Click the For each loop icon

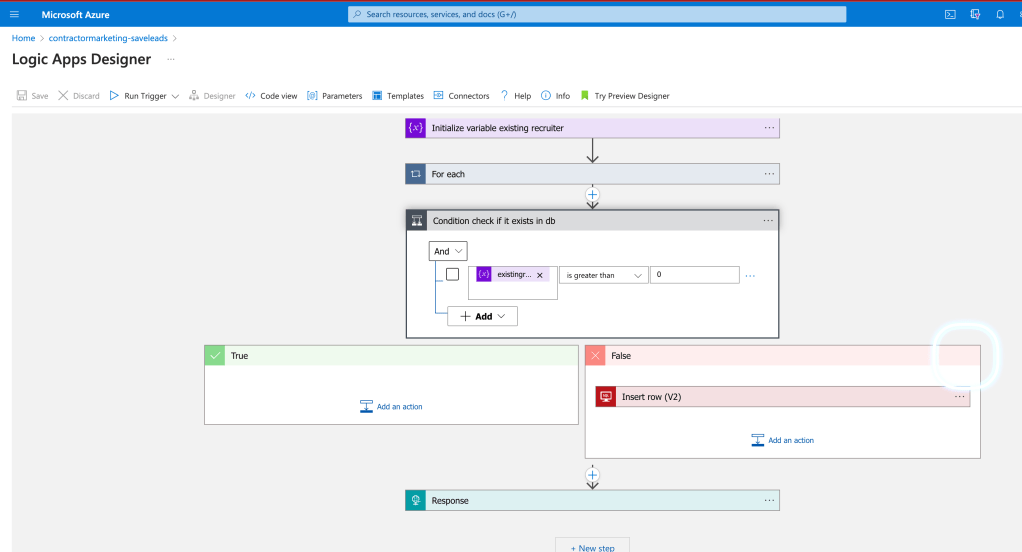(416, 174)
